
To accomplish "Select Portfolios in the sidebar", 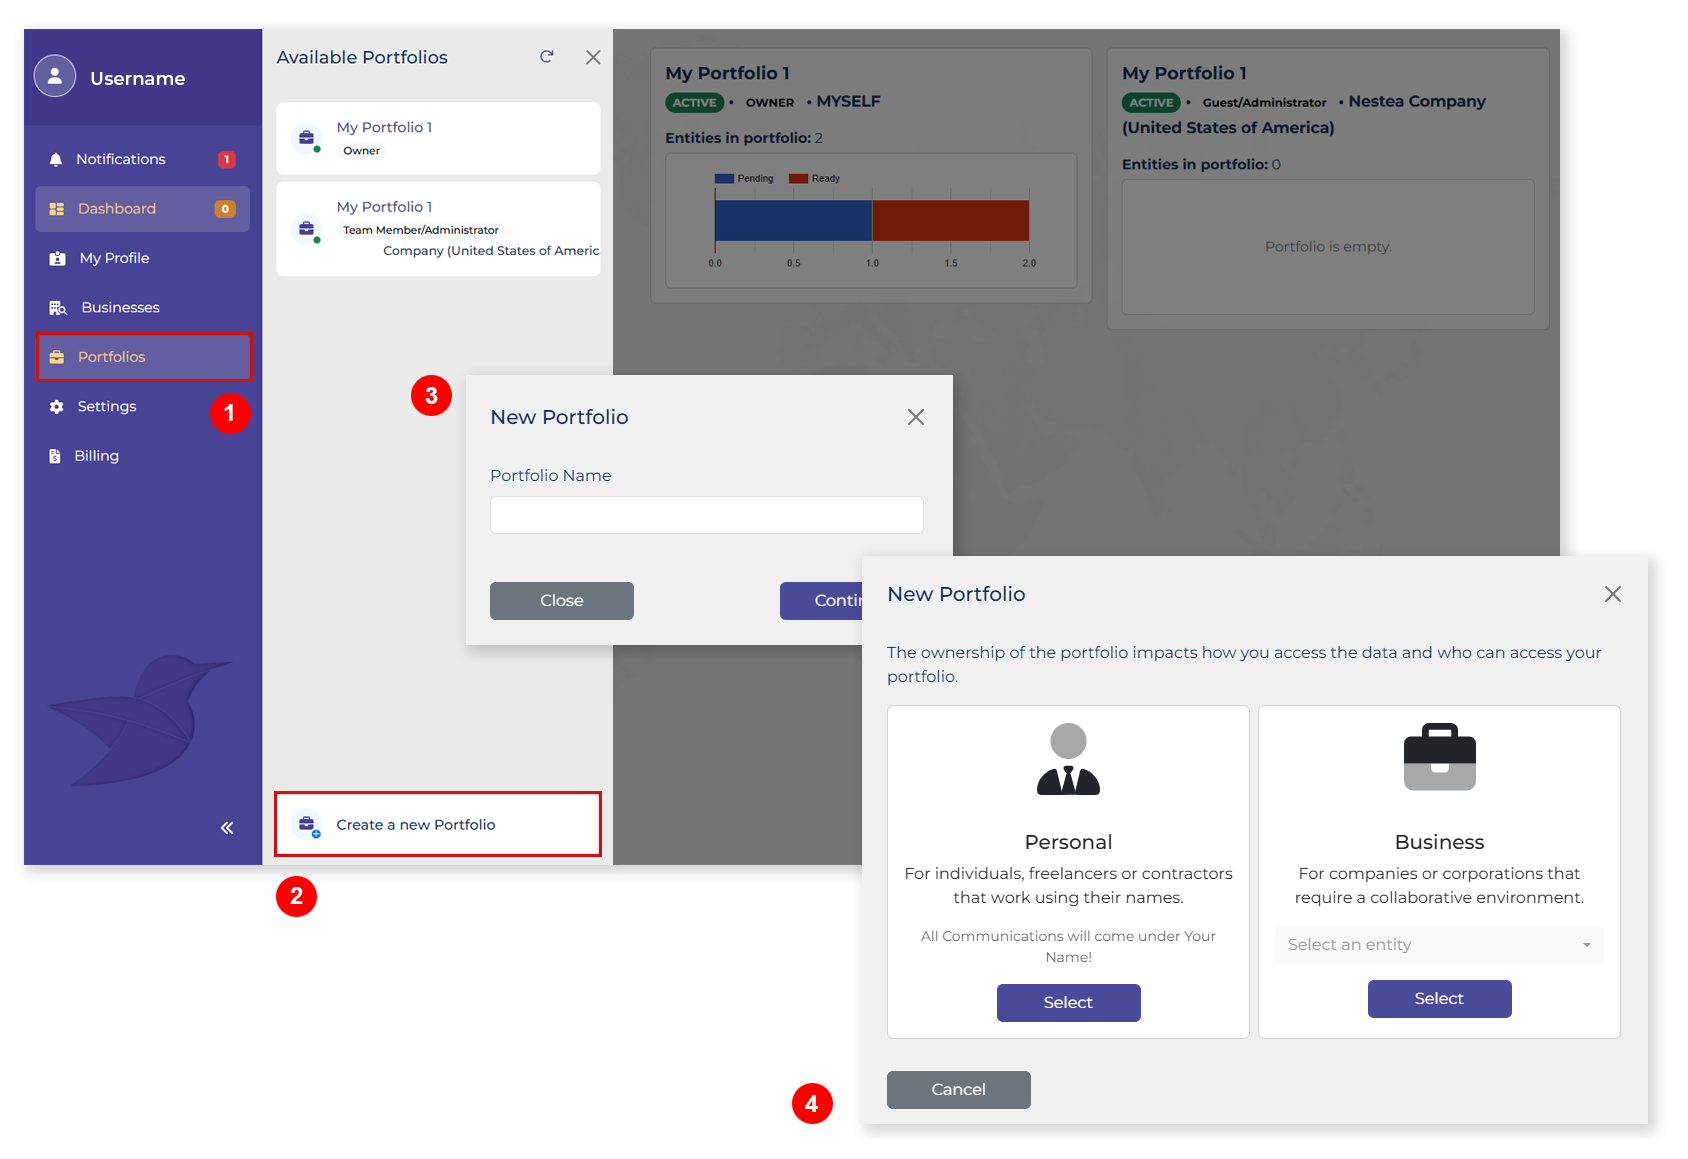I will 144,357.
